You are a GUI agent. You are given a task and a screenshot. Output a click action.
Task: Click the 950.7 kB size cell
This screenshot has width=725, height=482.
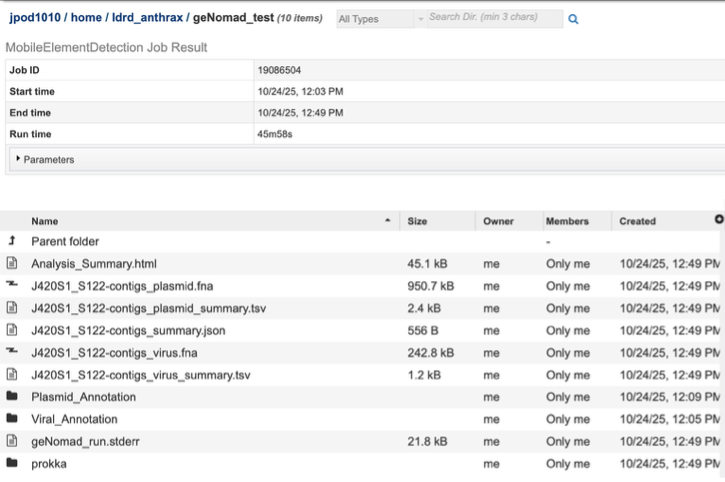pyautogui.click(x=430, y=286)
